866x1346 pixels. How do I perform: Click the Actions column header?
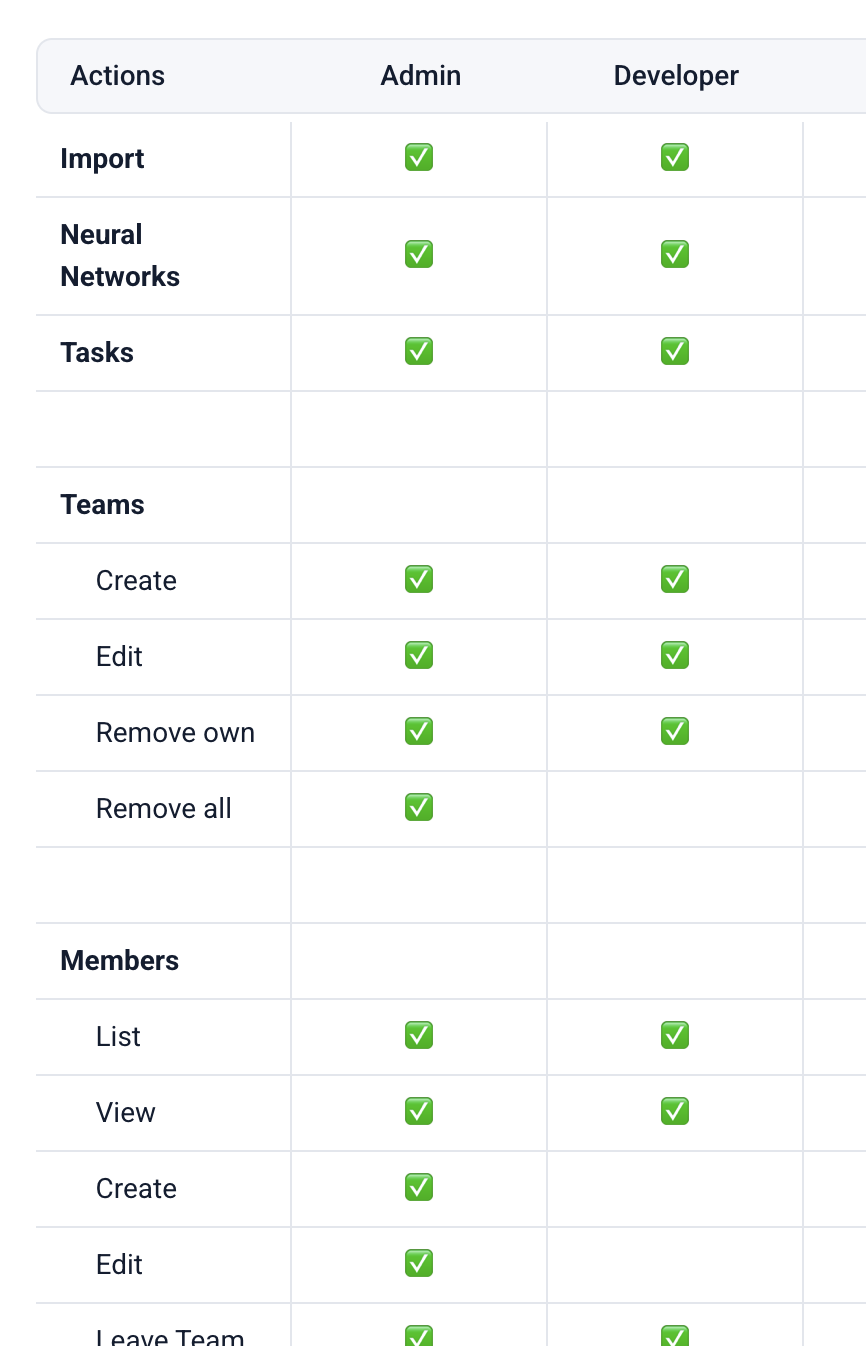pyautogui.click(x=118, y=76)
